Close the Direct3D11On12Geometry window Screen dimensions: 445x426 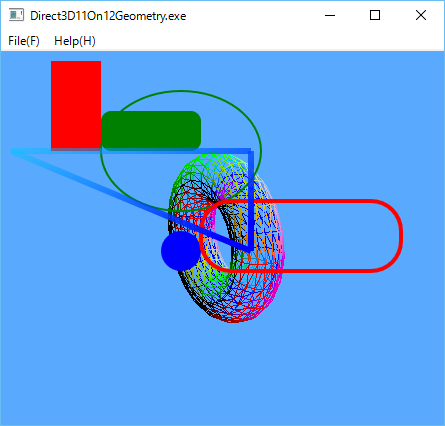pos(421,15)
